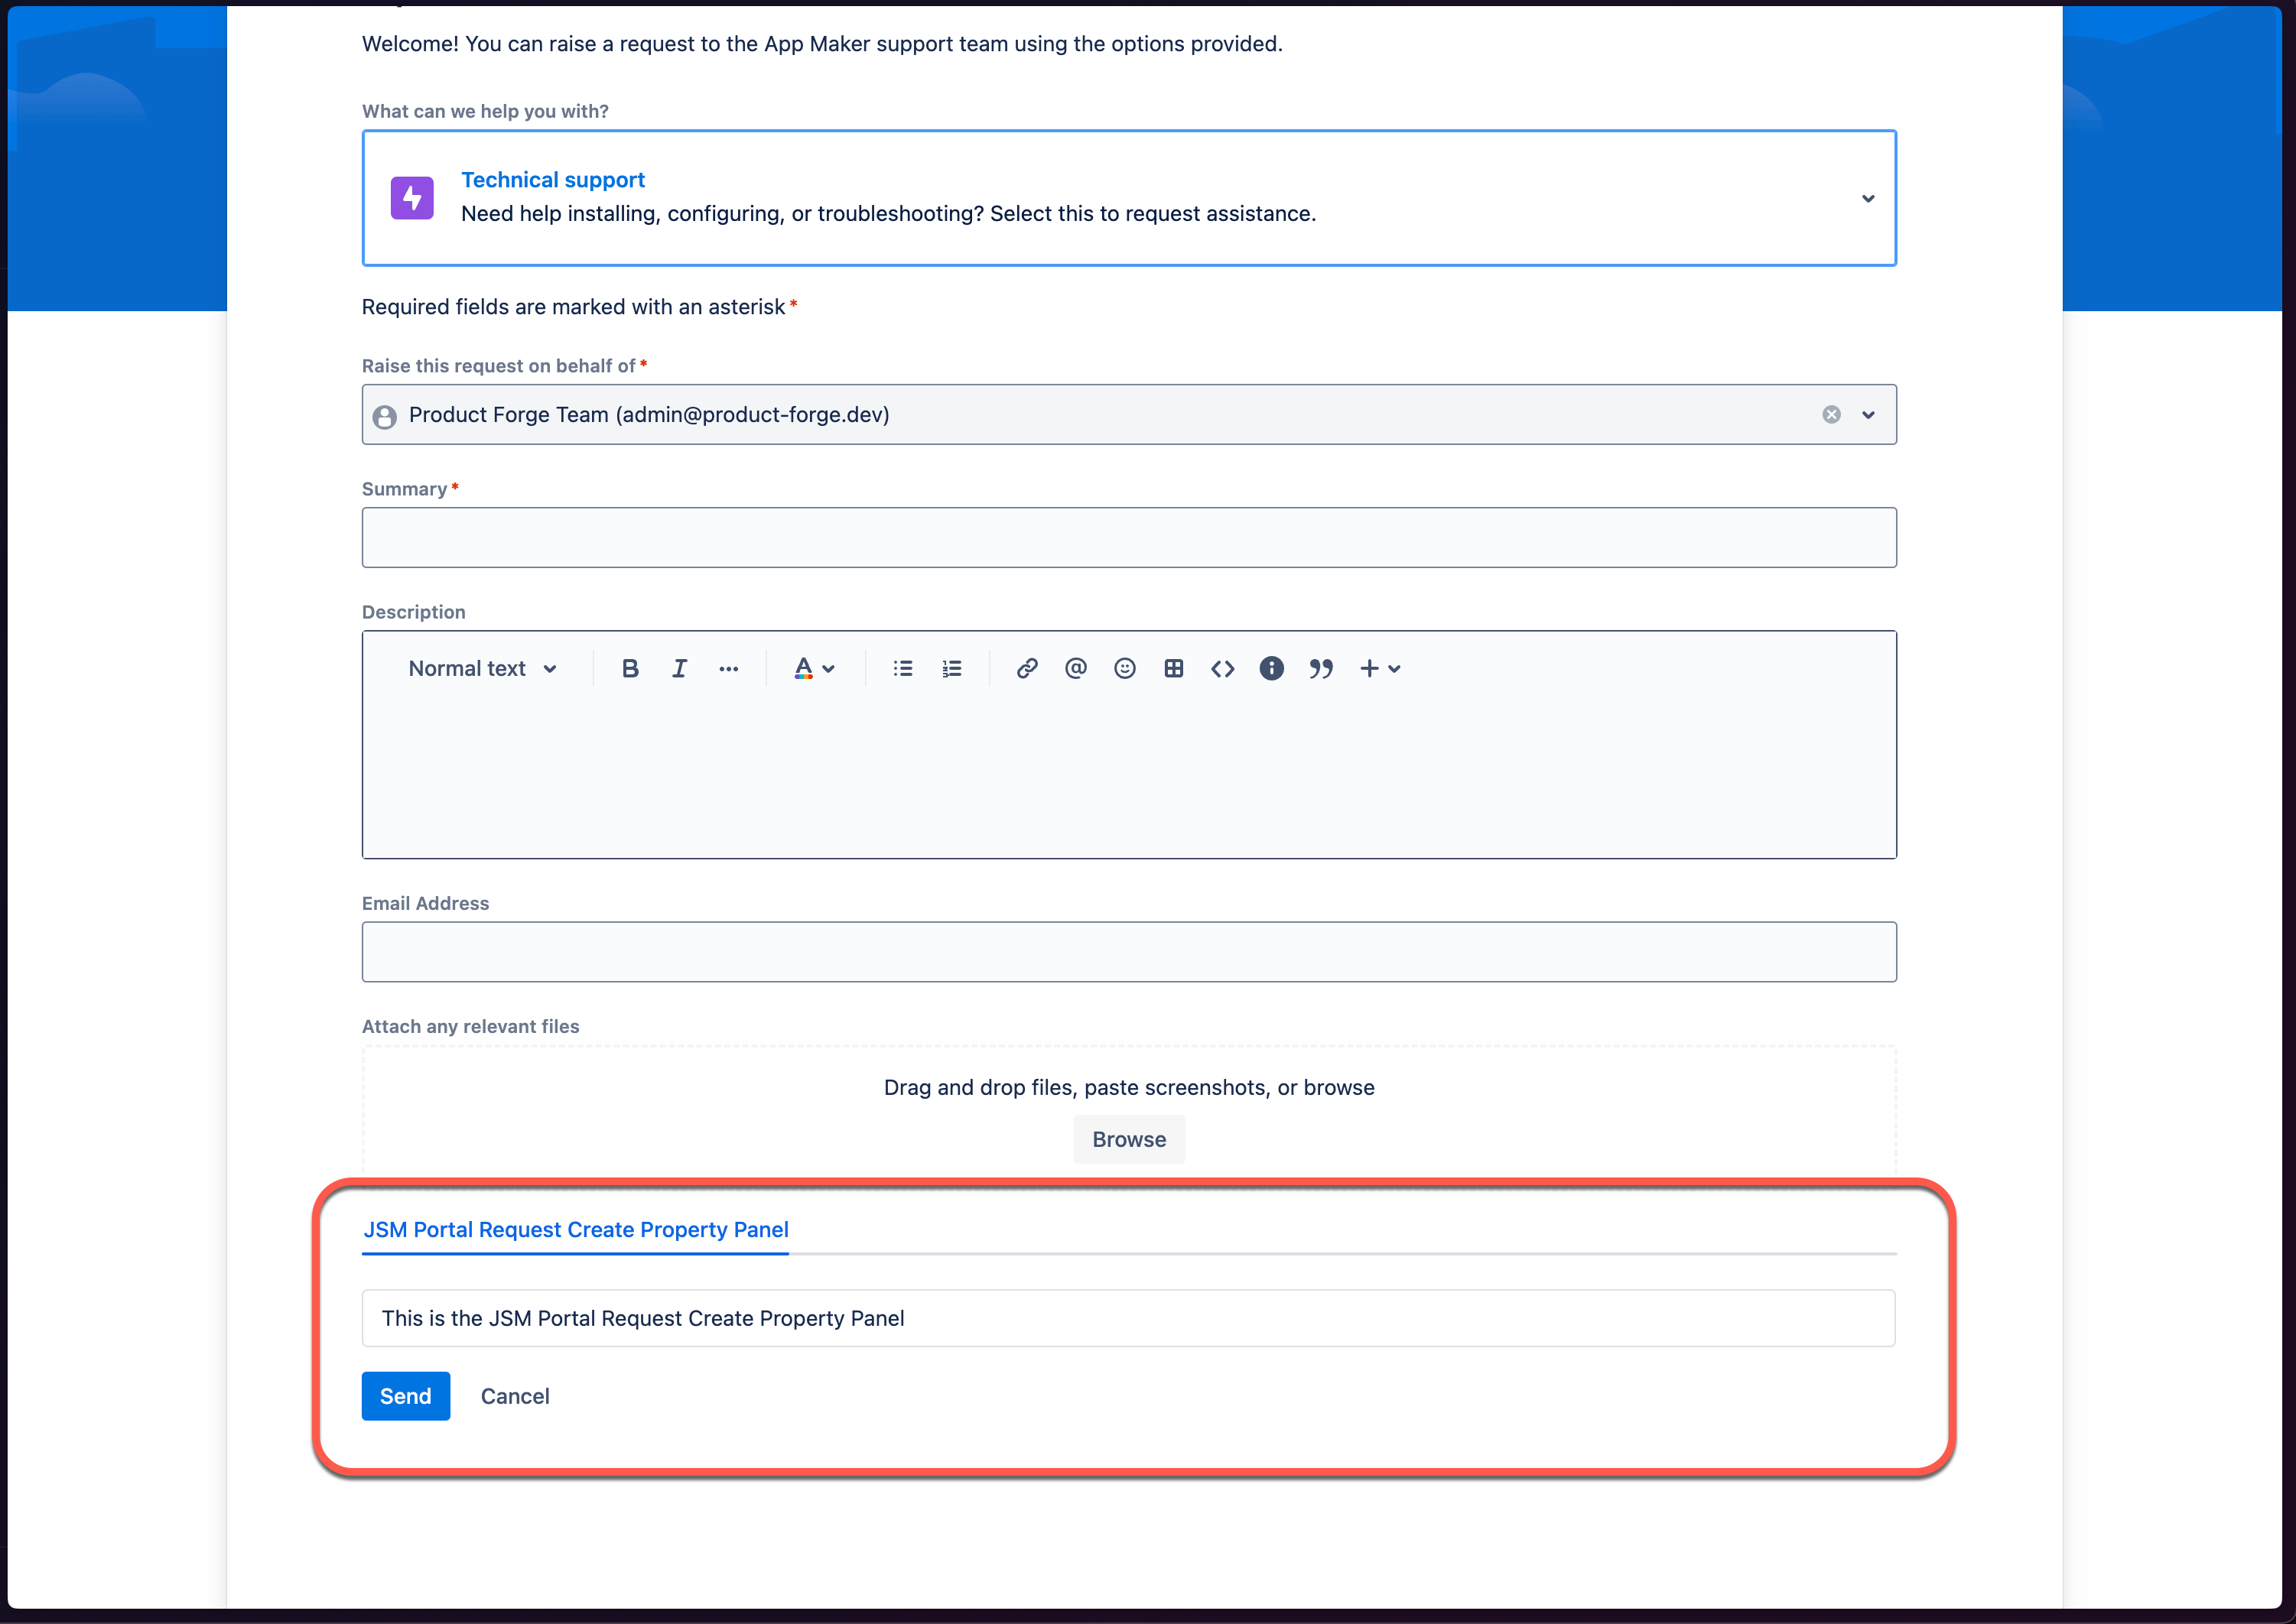Image resolution: width=2296 pixels, height=1624 pixels.
Task: Clear the Product Forge Team selection
Action: pyautogui.click(x=1832, y=415)
